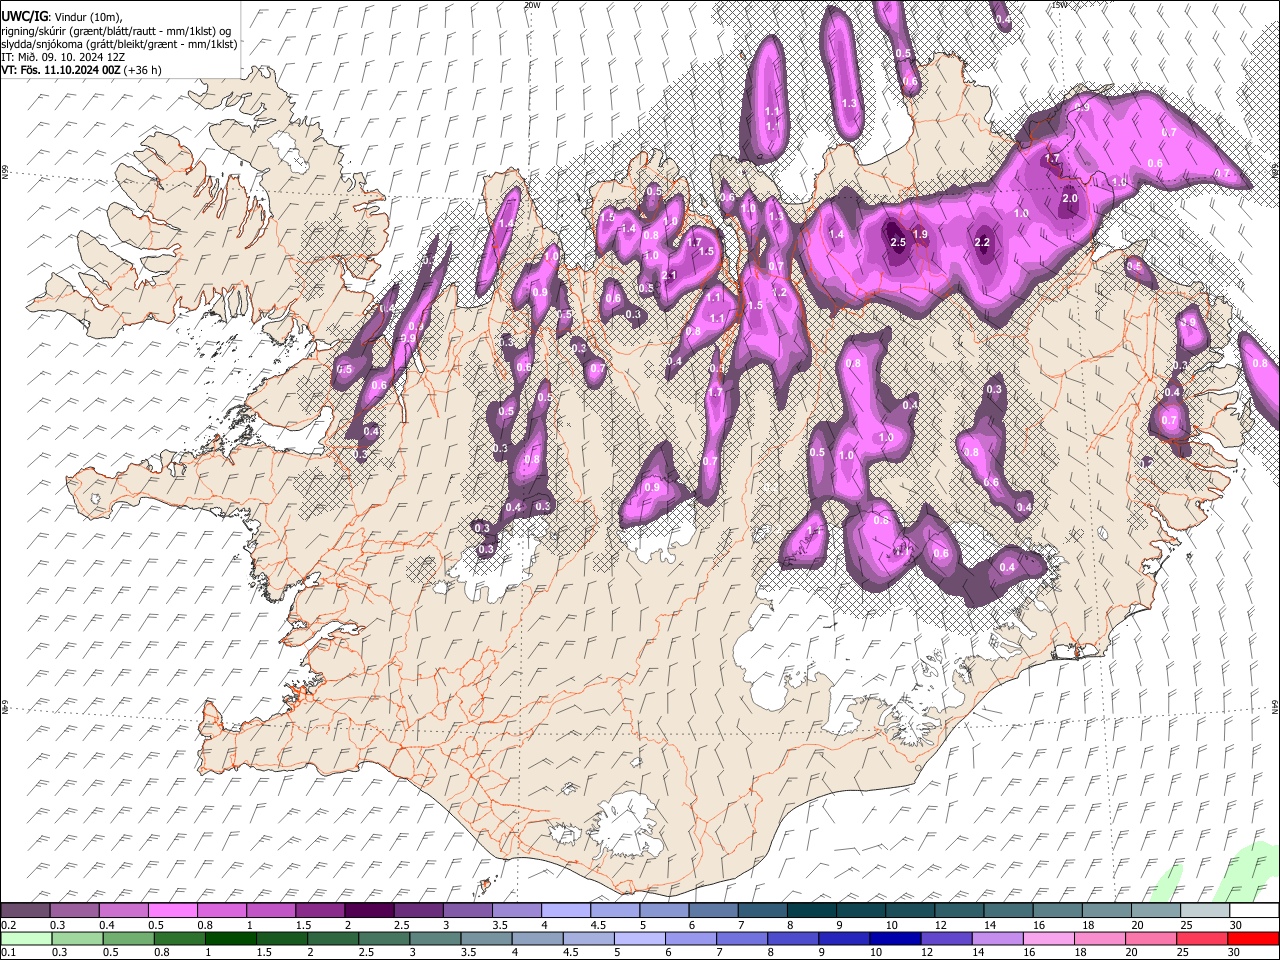Click the 20W longitude label at top
Viewport: 1280px width, 960px height.
[532, 5]
